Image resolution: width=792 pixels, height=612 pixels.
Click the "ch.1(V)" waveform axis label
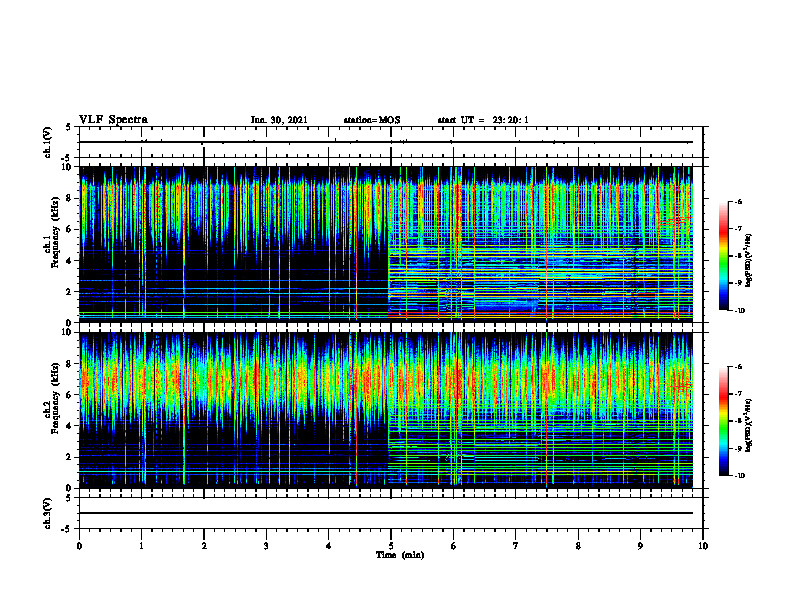[x=47, y=142]
